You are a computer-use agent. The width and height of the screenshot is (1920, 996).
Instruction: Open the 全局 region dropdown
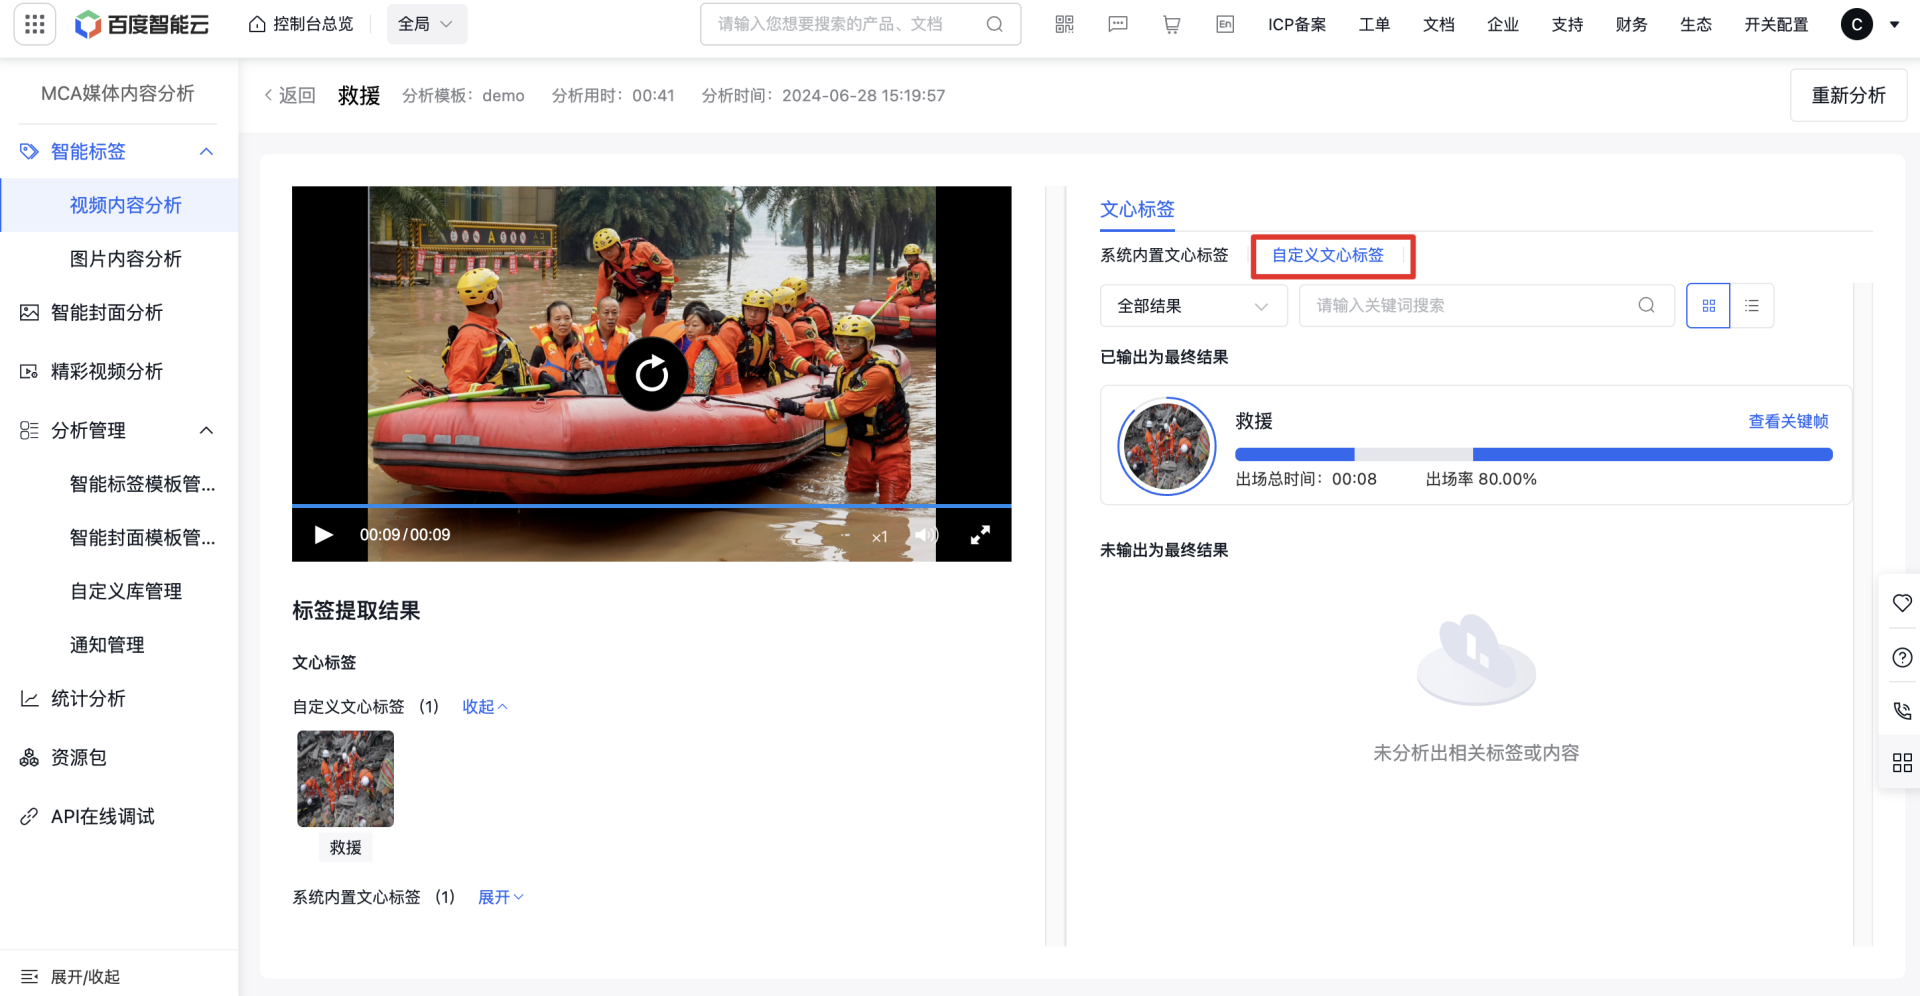[x=427, y=24]
